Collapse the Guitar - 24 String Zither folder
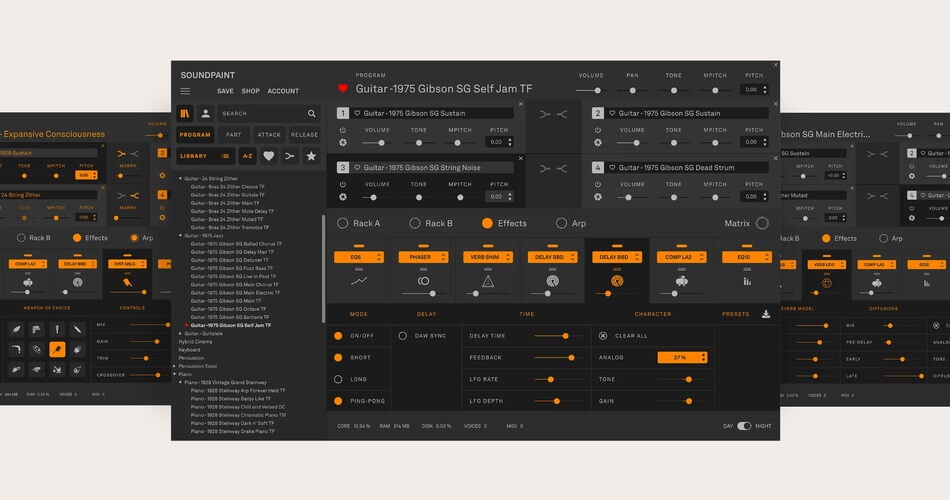 (180, 179)
